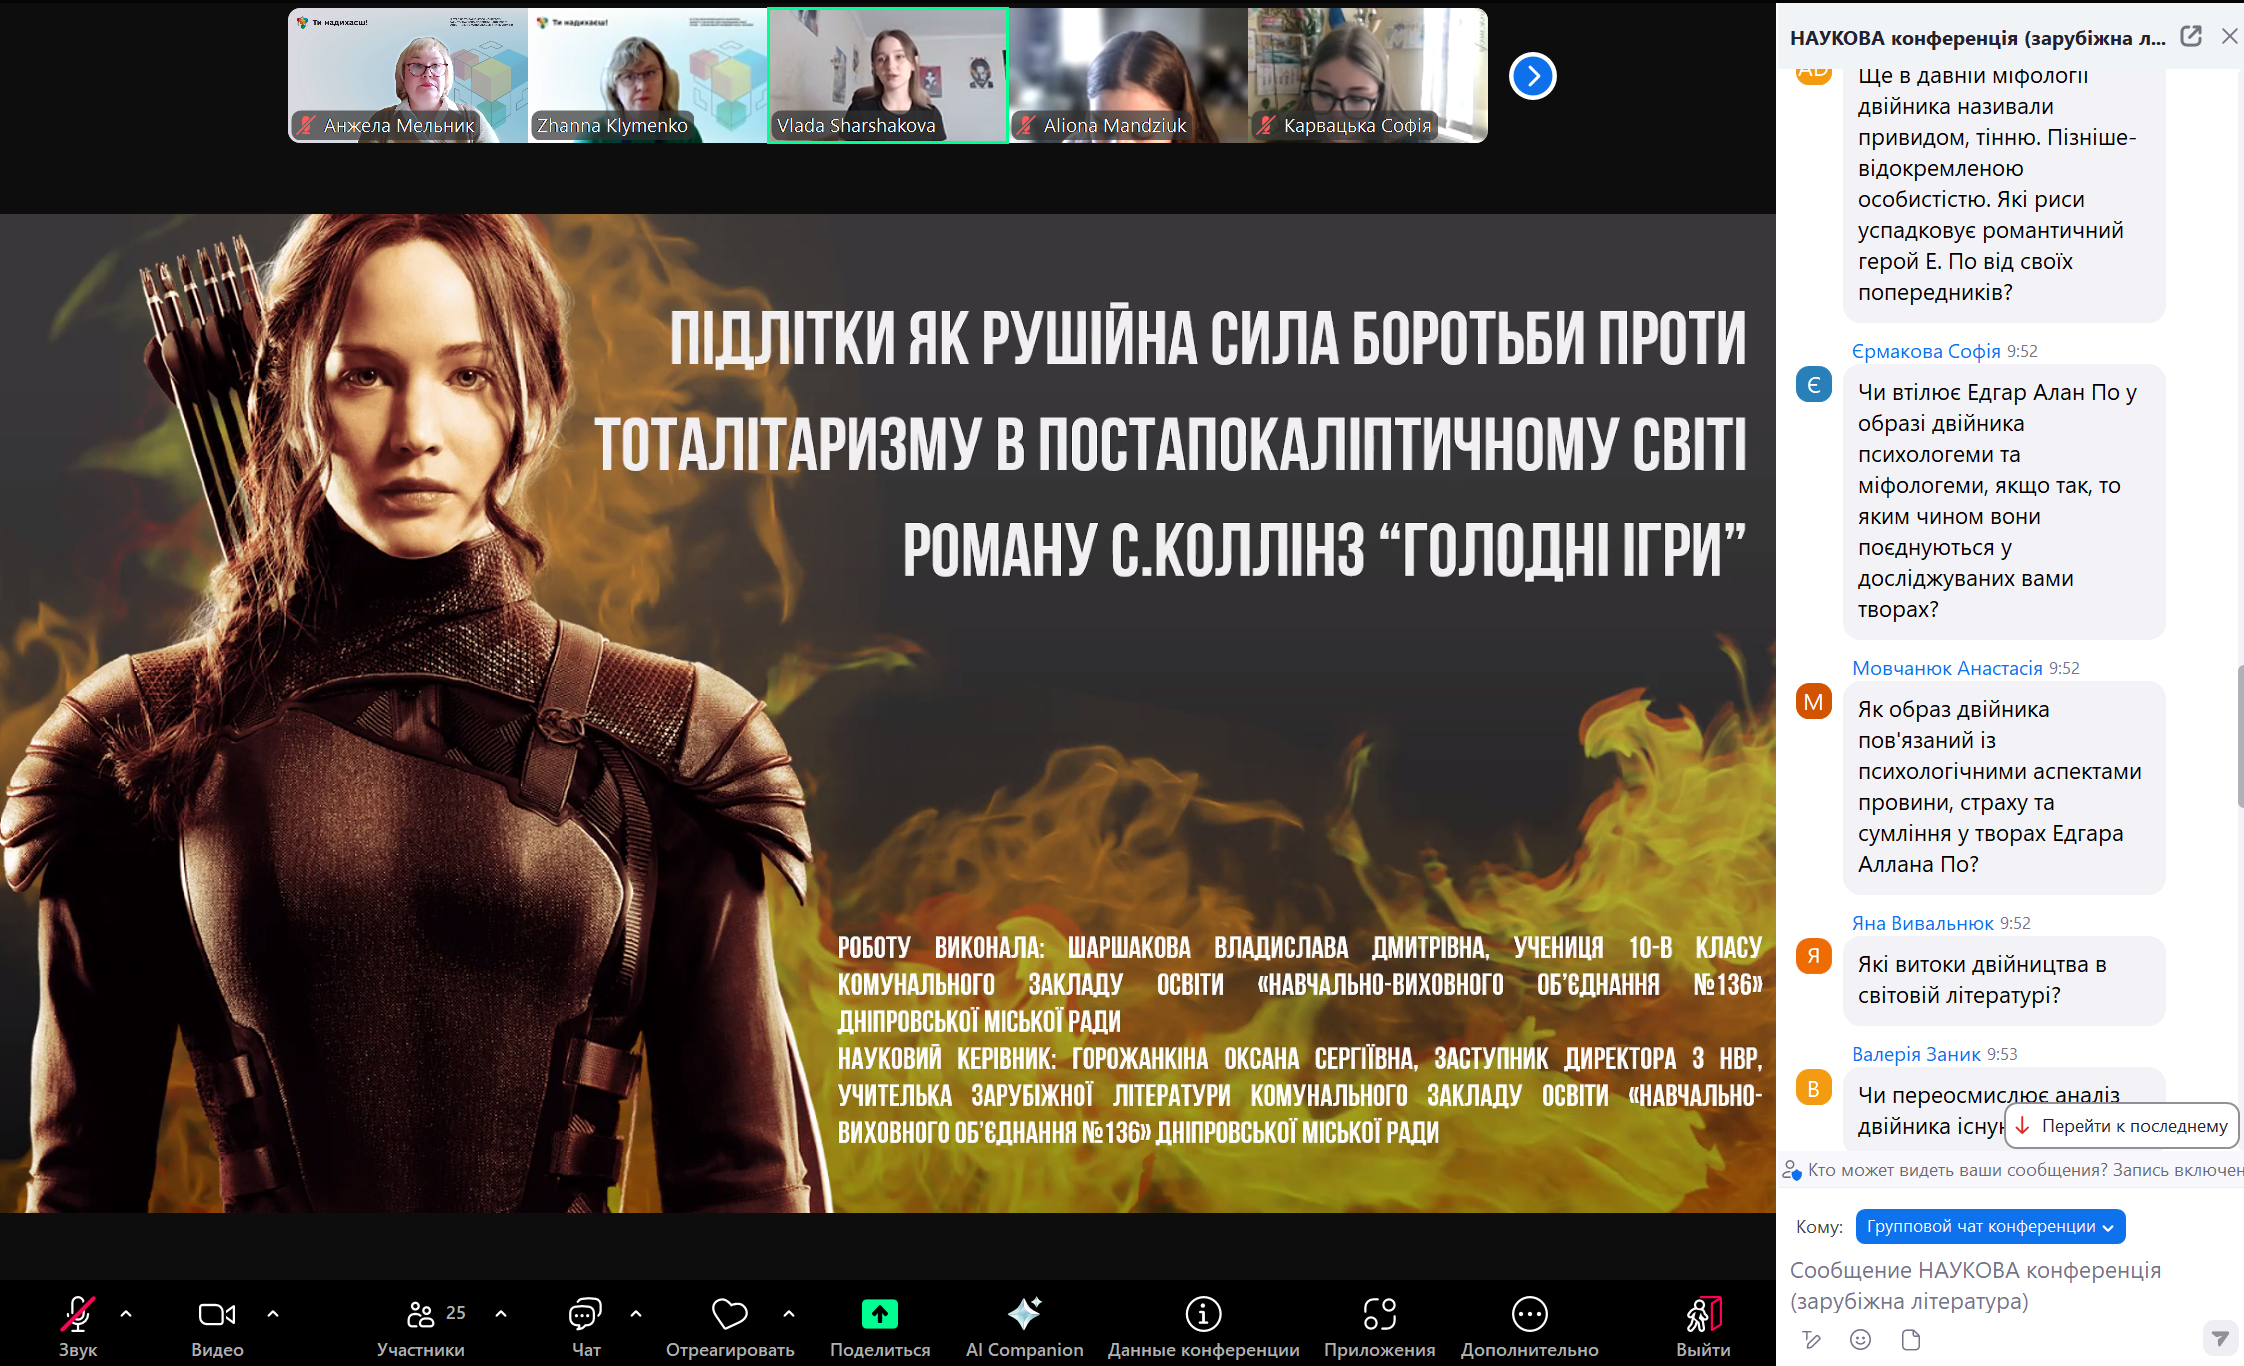The image size is (2244, 1366).
Task: Open text formatting pencil icon in chat
Action: pos(1812,1340)
